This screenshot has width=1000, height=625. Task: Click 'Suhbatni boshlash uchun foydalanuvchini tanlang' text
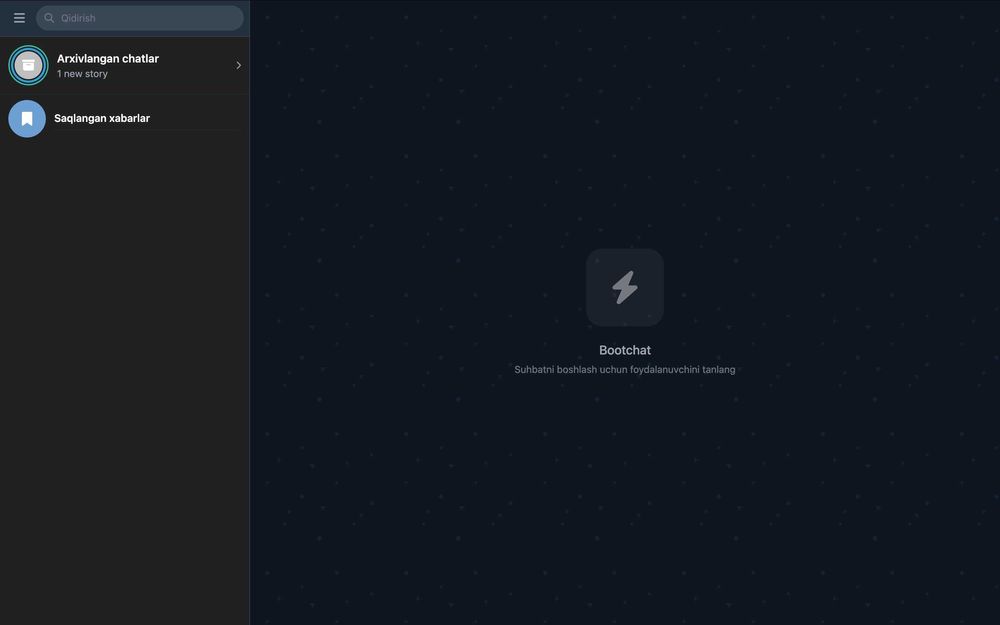point(625,370)
